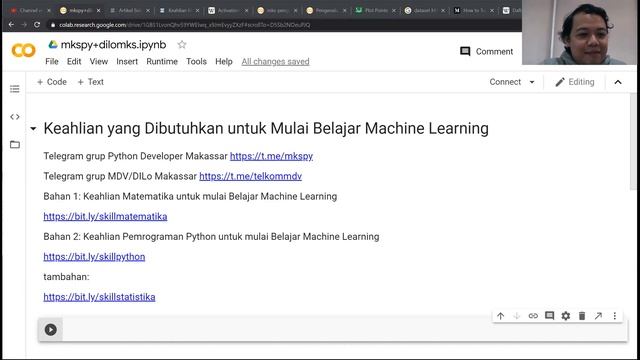Screen dimensions: 640x360
Task: Add a new Code cell
Action: pos(52,82)
